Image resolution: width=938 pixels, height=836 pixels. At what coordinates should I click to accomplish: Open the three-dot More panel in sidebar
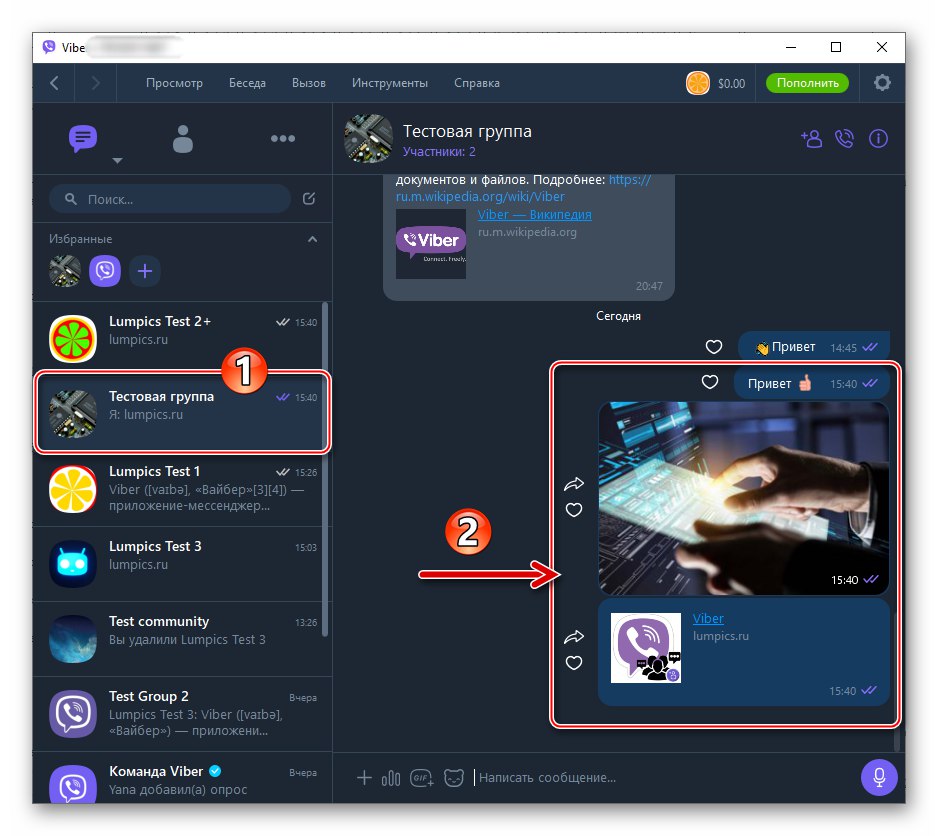tap(283, 139)
